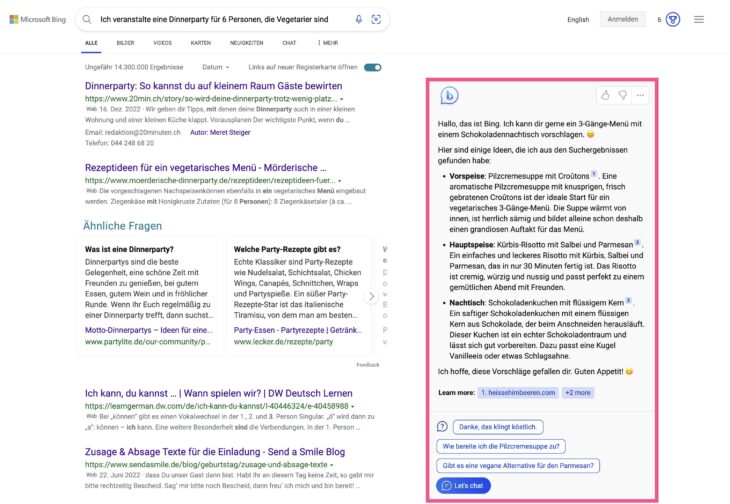Expand the moerderische-dinnerparty URL dropdown arrow

(339, 181)
